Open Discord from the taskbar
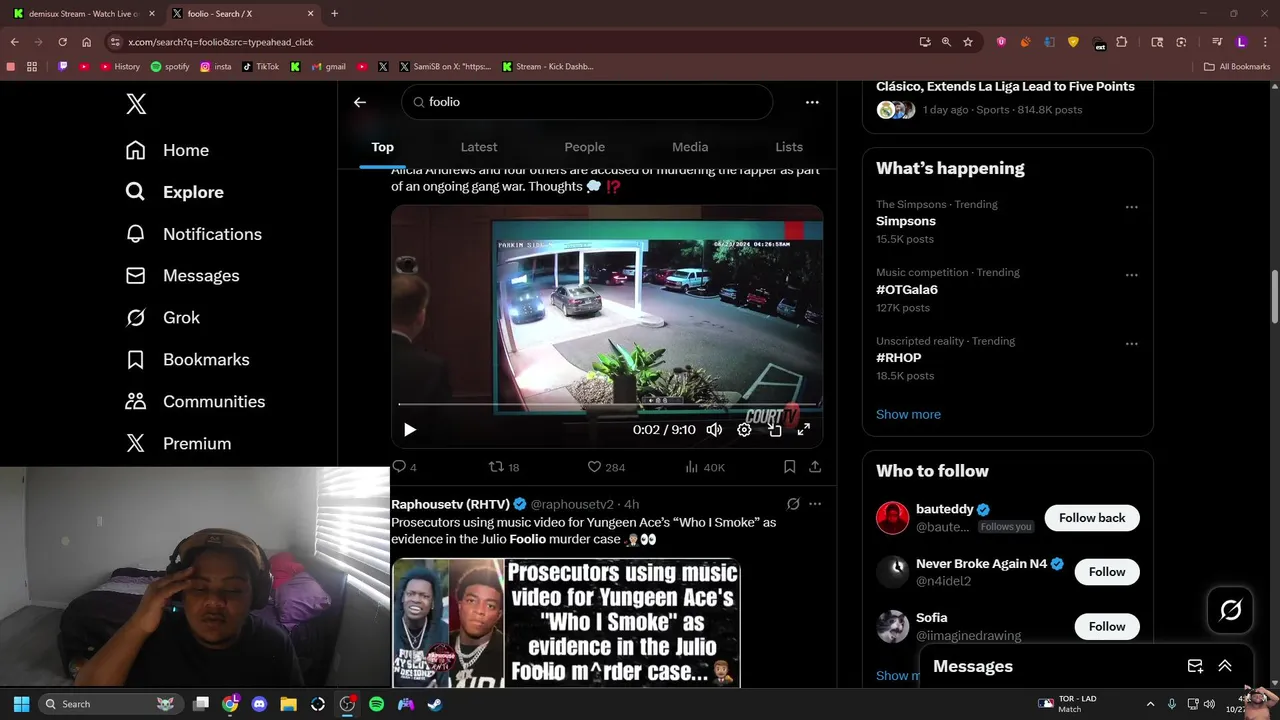1280x720 pixels. coord(260,704)
